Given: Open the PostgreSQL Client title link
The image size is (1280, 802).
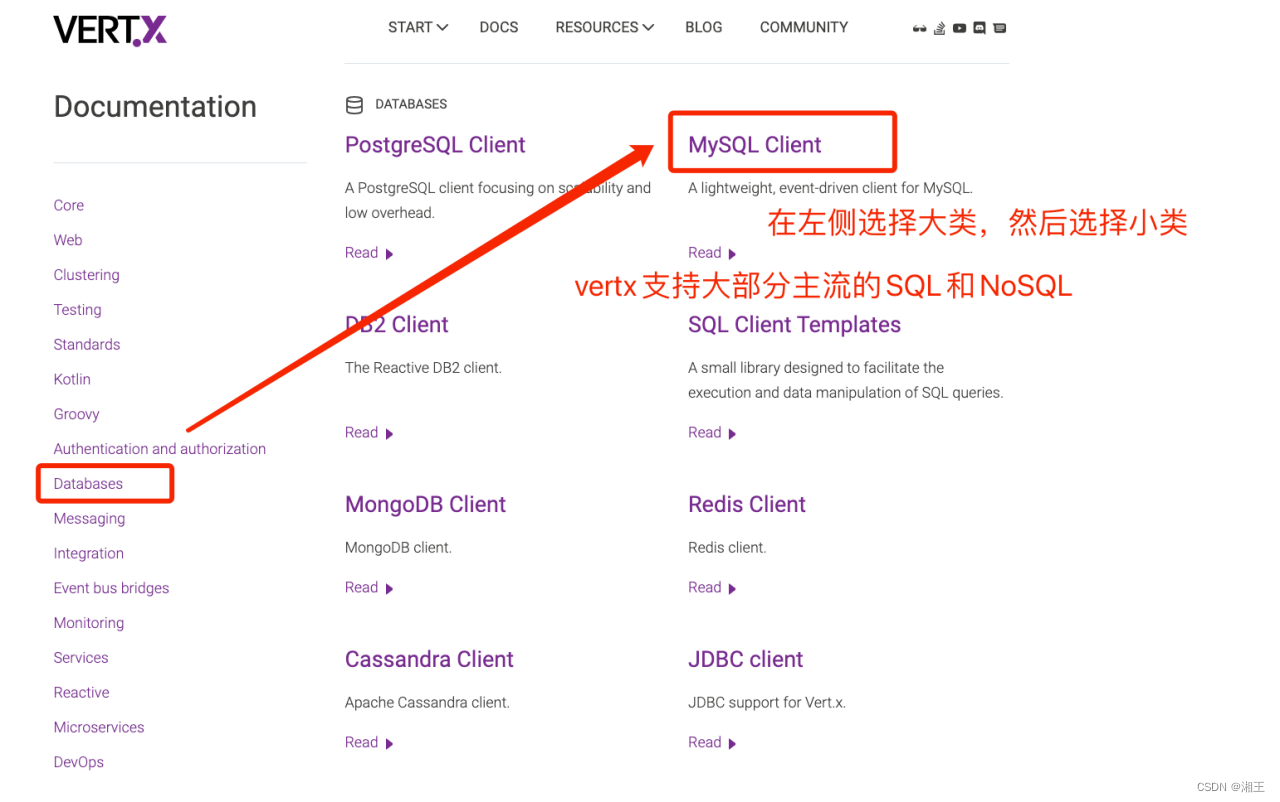Looking at the screenshot, I should [x=435, y=145].
